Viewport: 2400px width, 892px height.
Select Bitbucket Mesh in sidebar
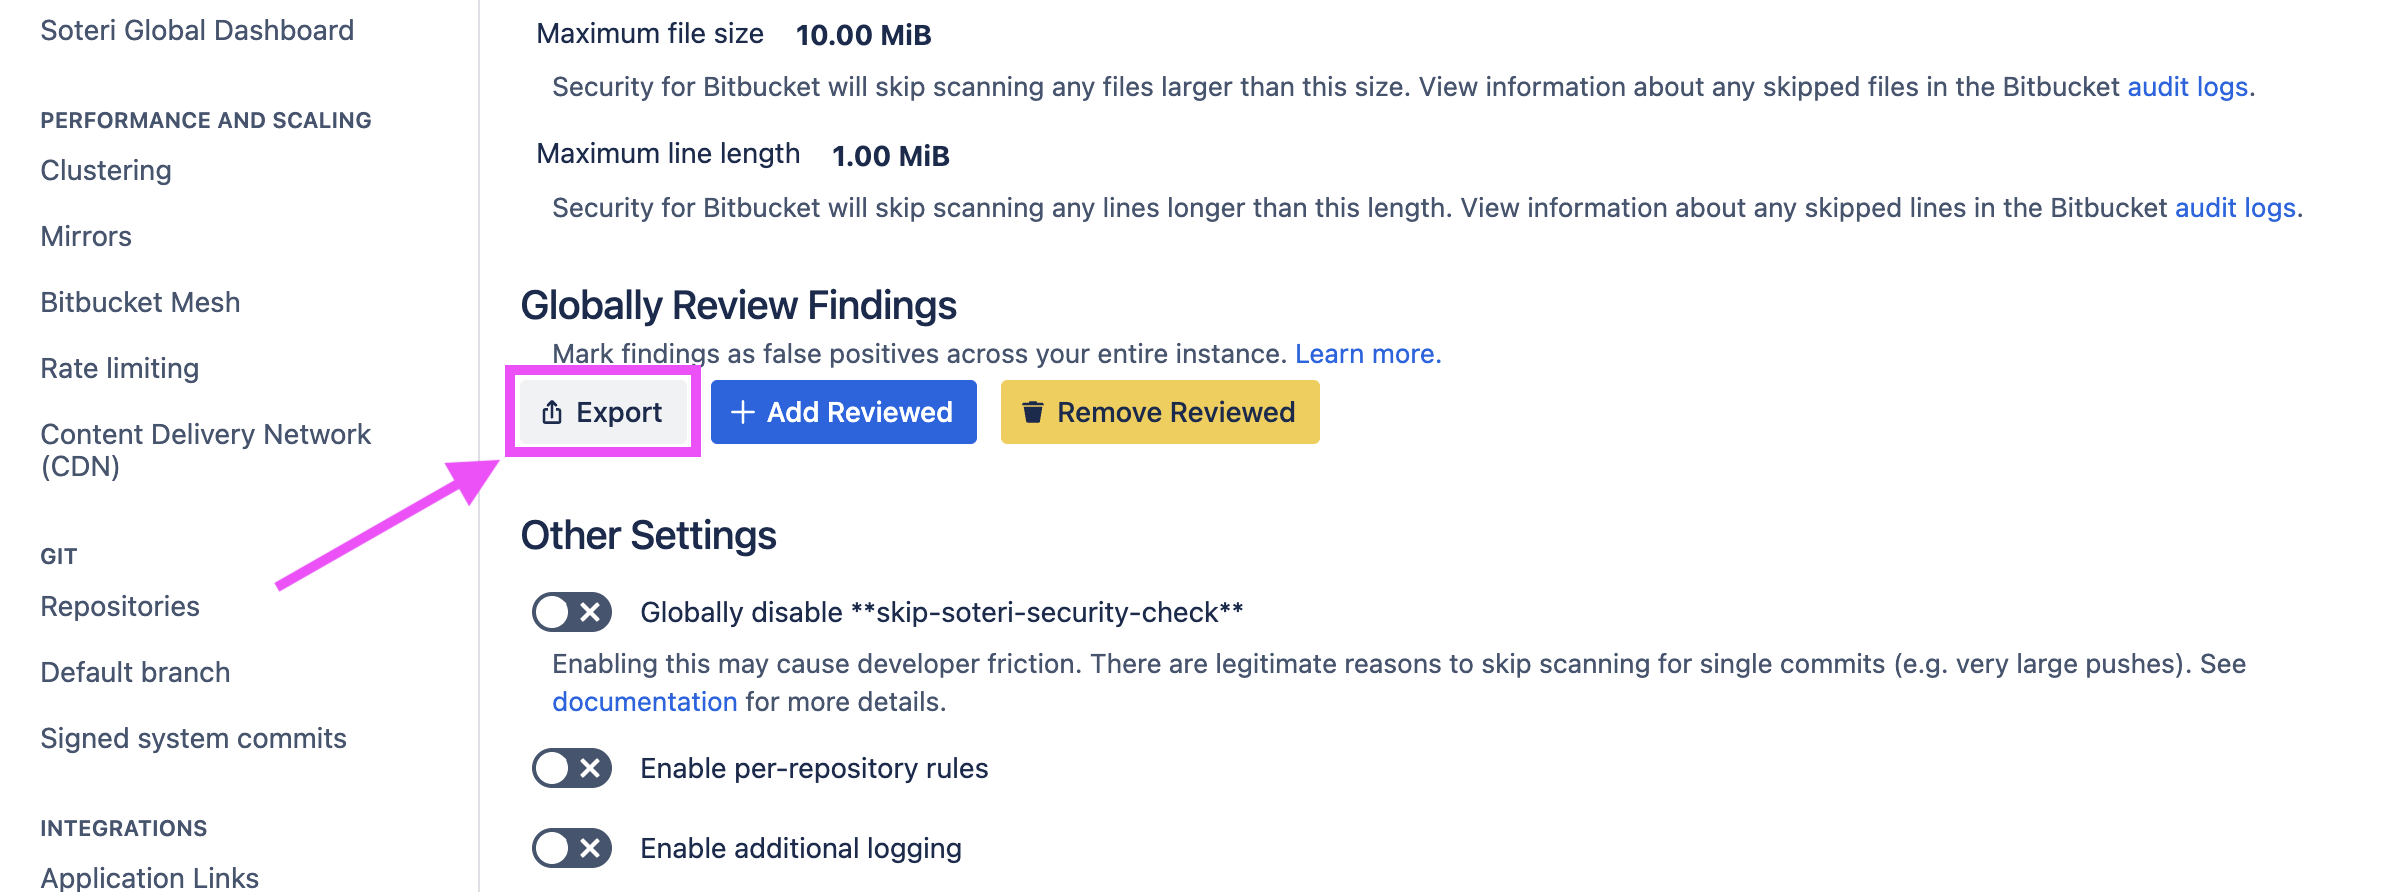click(140, 302)
